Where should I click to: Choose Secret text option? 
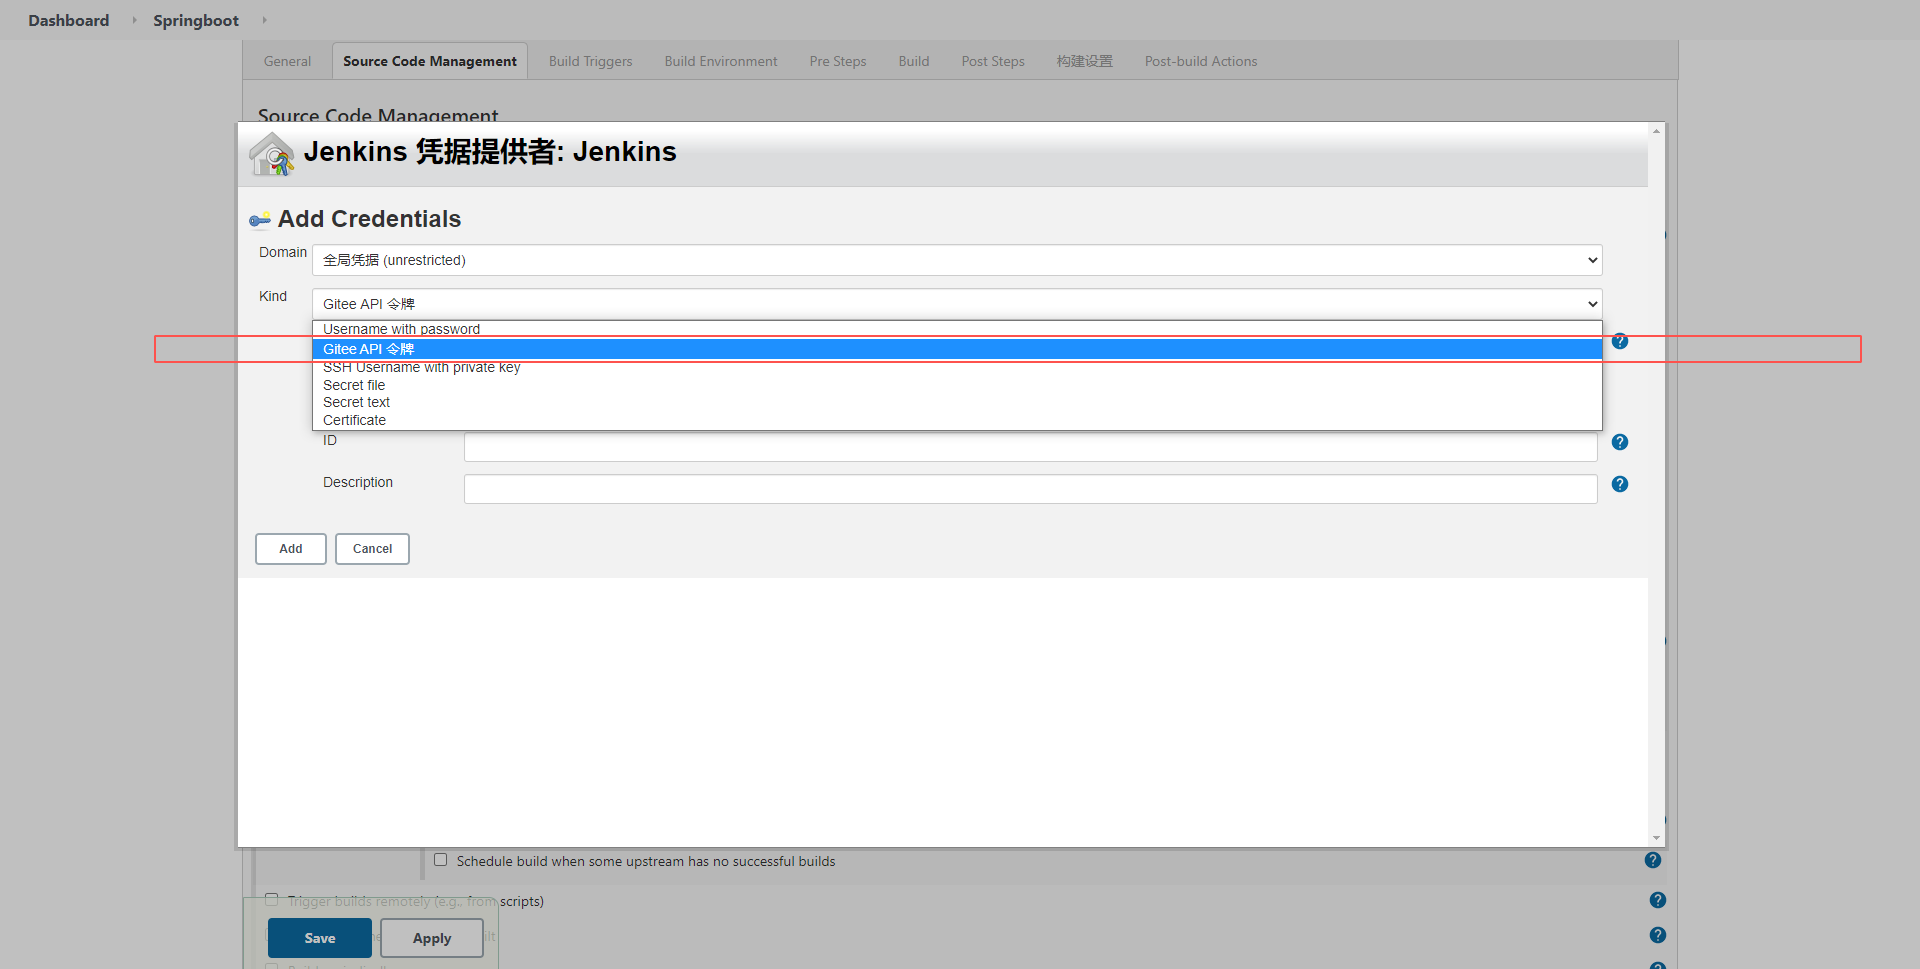pyautogui.click(x=957, y=402)
